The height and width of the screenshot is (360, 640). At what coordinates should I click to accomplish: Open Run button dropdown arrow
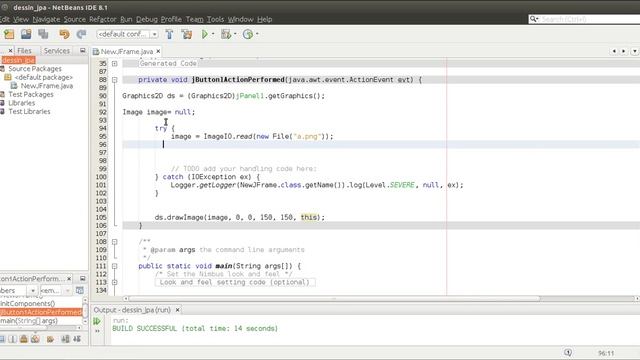(213, 34)
